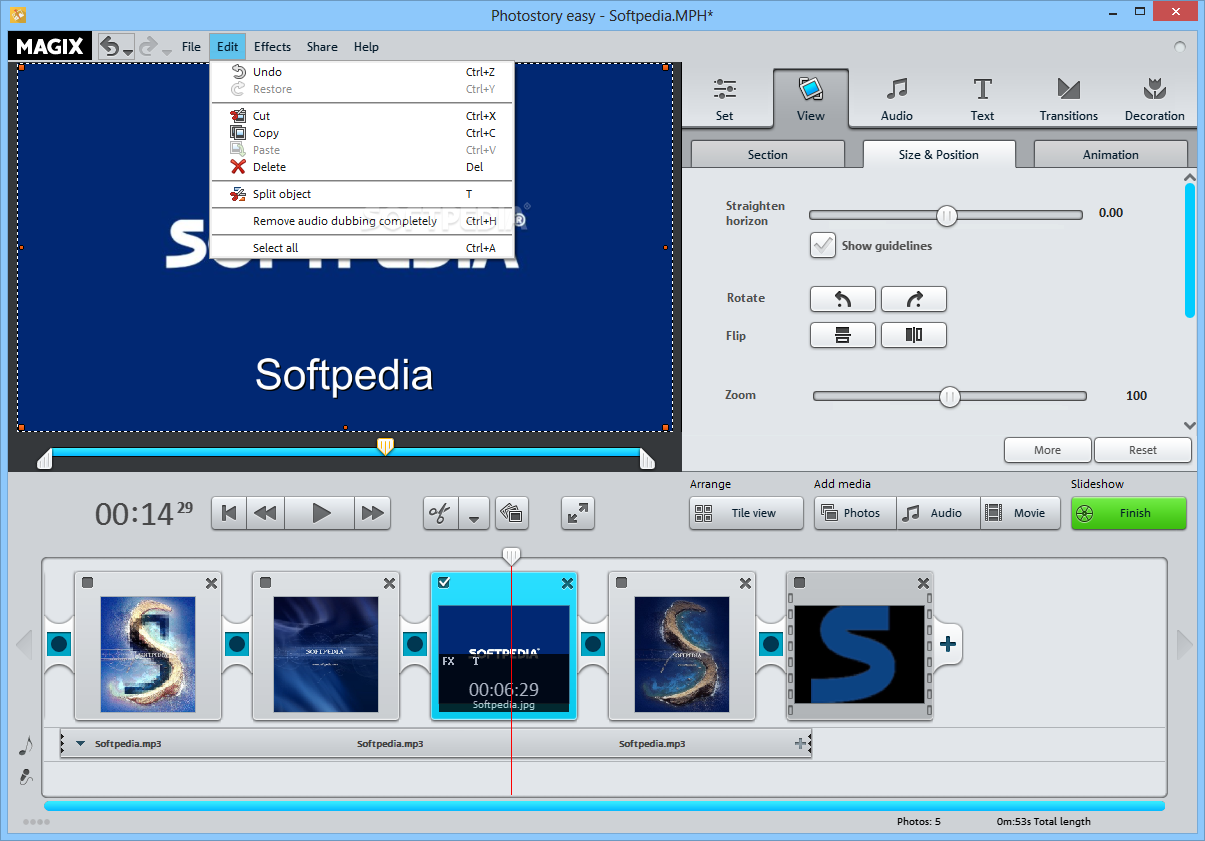Tick the checkbox on the blue S movie clip
This screenshot has width=1205, height=841.
(x=800, y=583)
